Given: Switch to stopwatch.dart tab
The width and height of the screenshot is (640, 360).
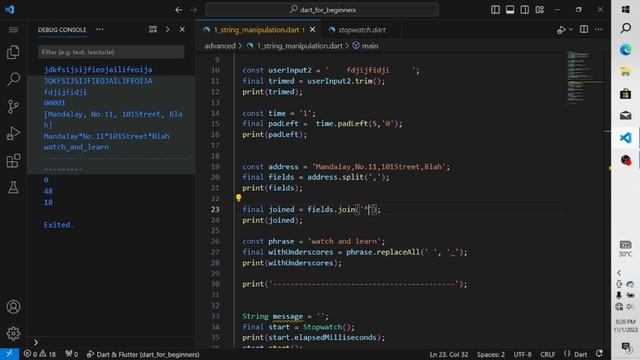Looking at the screenshot, I should 362,30.
